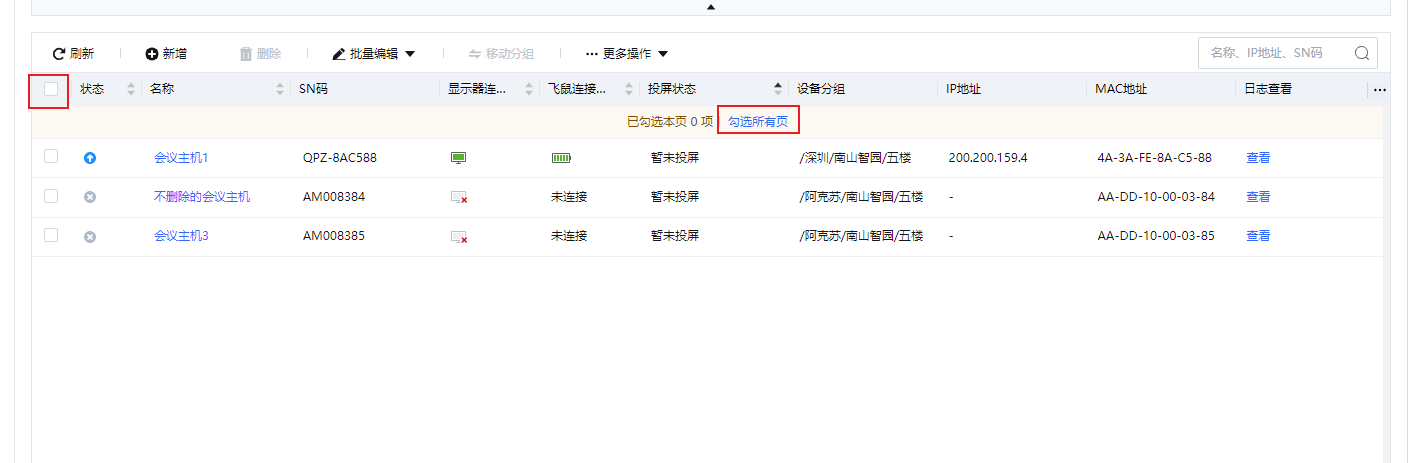Select checkbox for 不删除的会议主机 row
The height and width of the screenshot is (463, 1408).
[51, 196]
